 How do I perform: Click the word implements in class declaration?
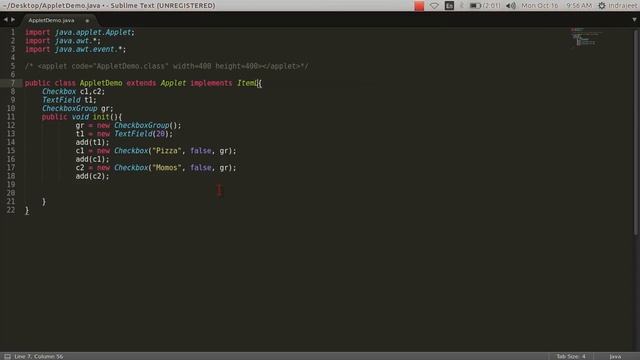pos(211,83)
